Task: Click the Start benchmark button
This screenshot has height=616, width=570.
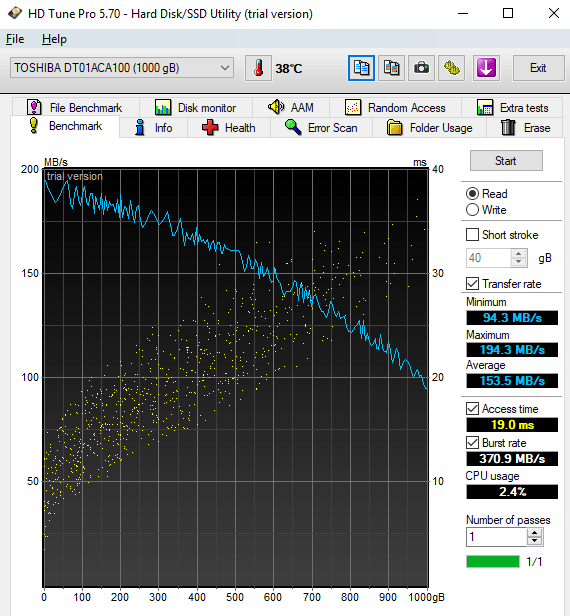Action: [506, 161]
